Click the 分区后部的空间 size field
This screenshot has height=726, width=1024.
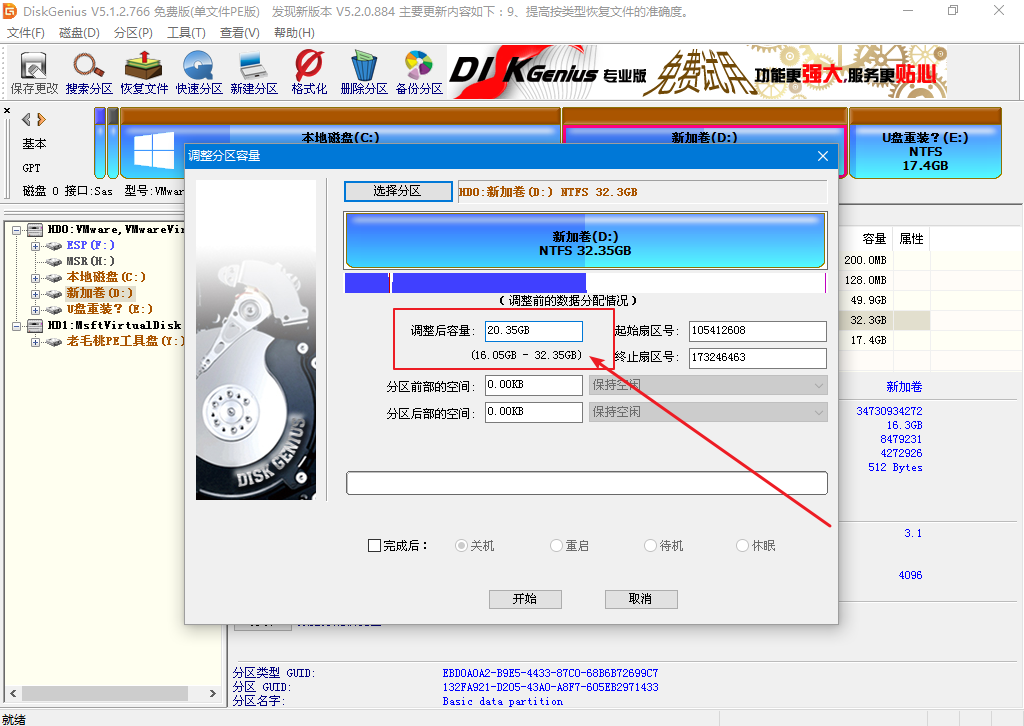coord(534,412)
